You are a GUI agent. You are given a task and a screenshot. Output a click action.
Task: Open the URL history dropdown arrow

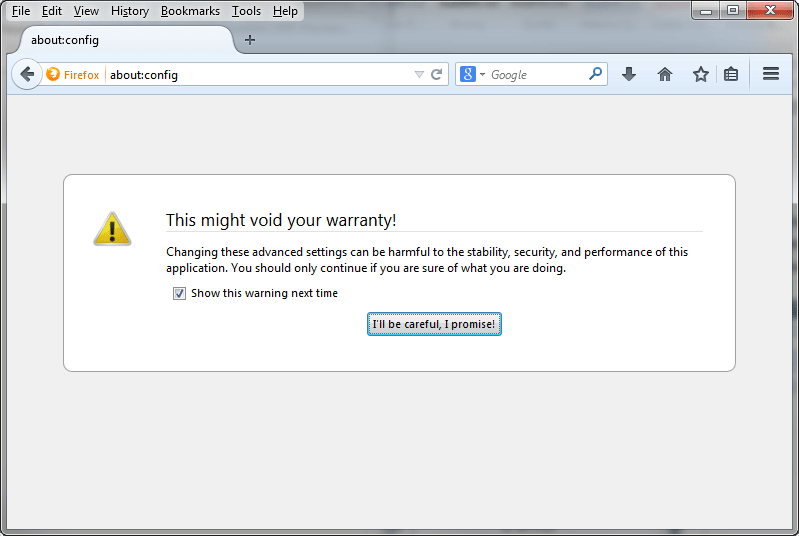click(x=419, y=75)
